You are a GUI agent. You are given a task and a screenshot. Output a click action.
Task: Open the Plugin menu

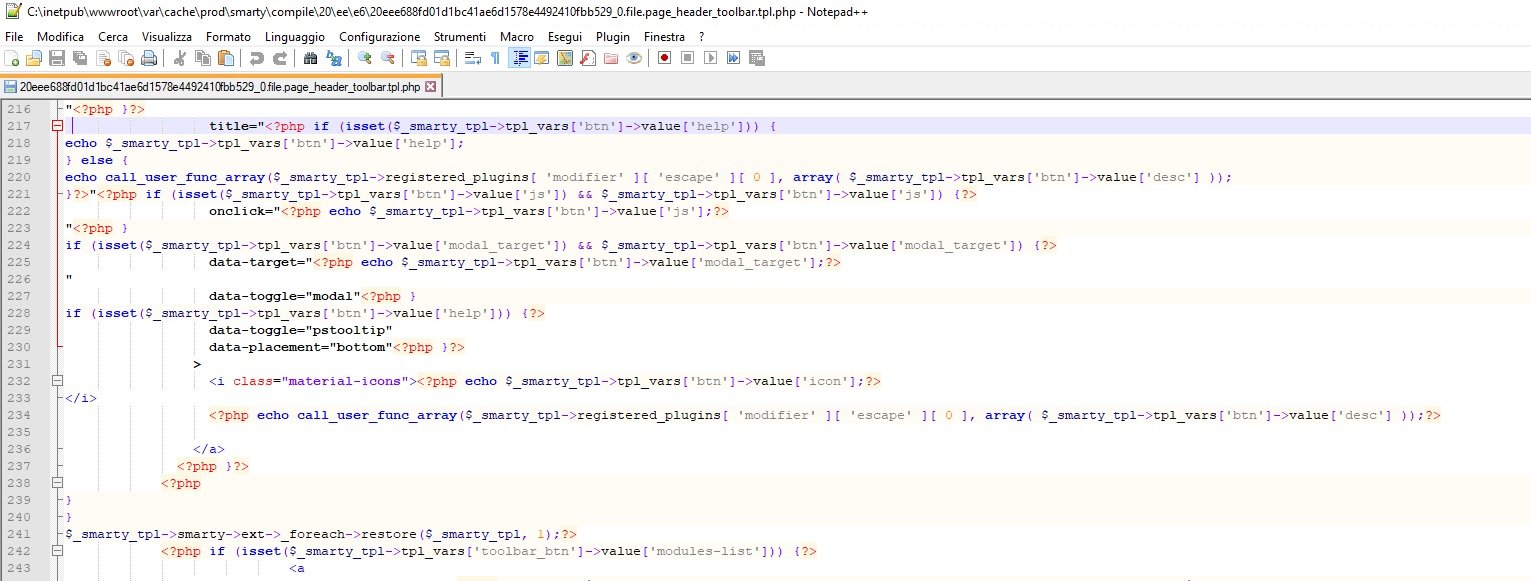tap(614, 37)
